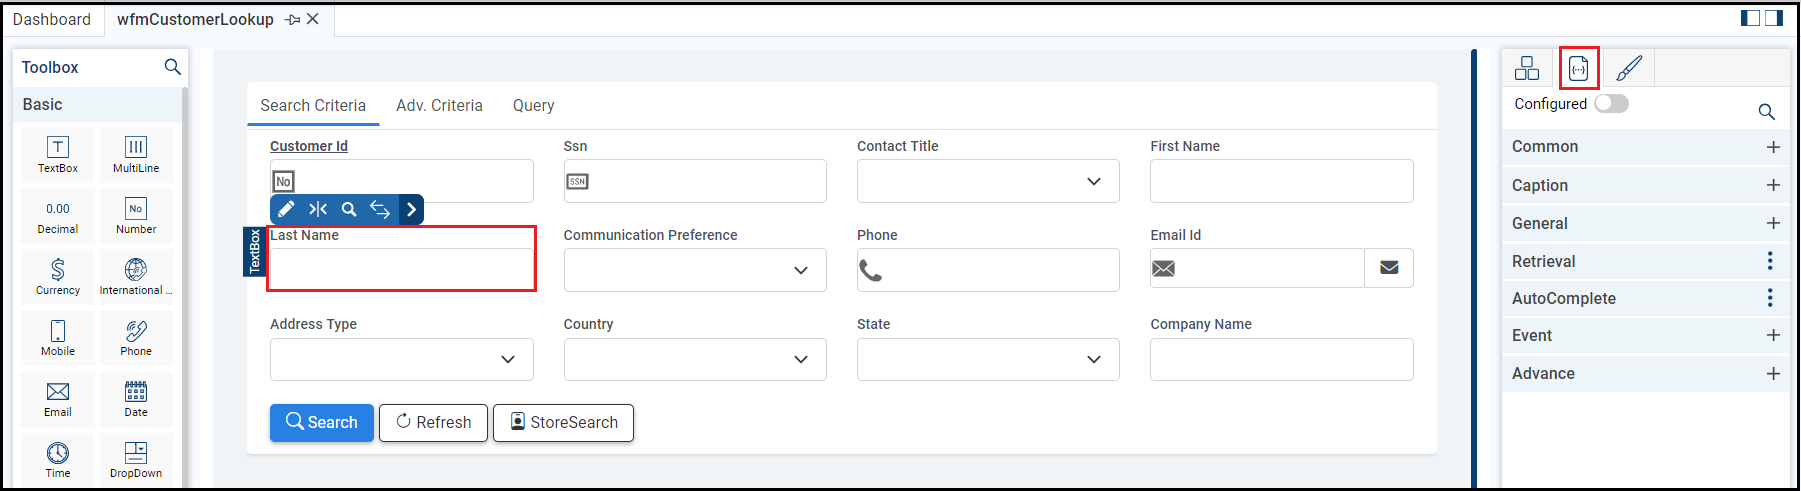Open the Communication Preference dropdown
Viewport: 1801px width, 491px height.
800,271
